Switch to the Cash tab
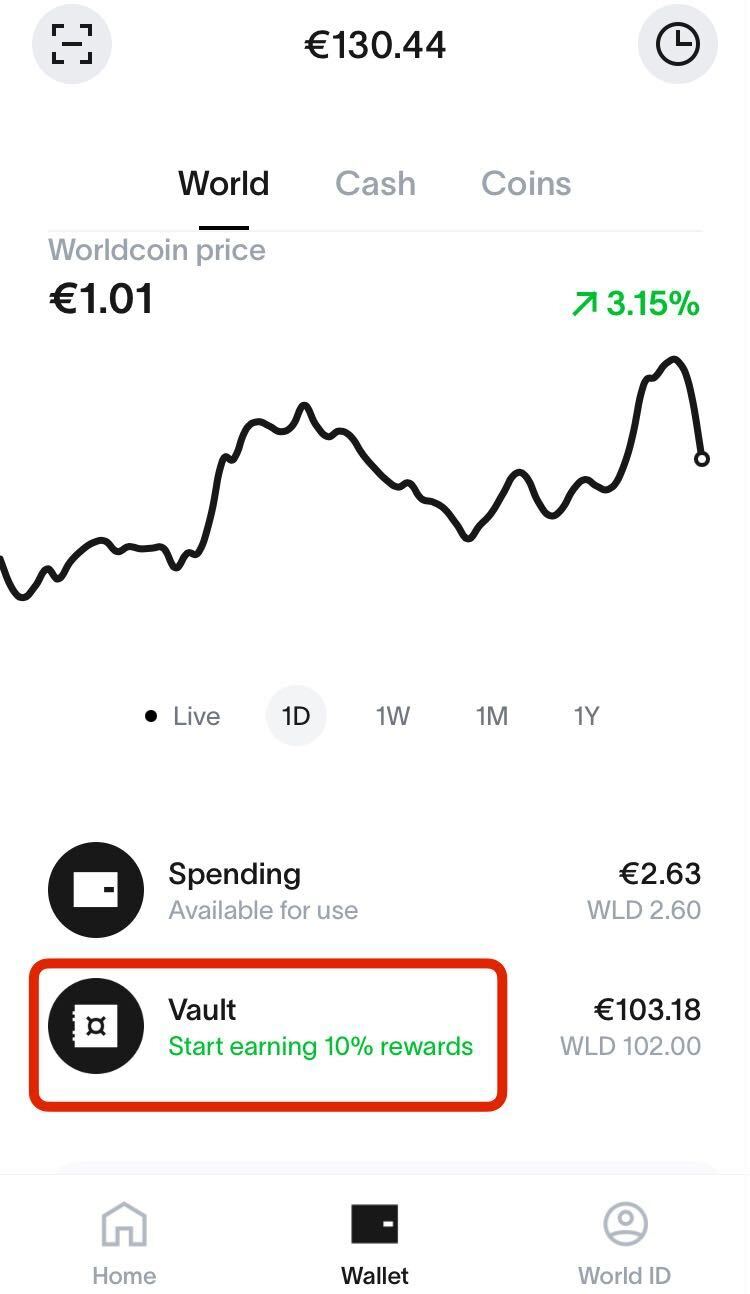This screenshot has height=1294, width=750. (x=375, y=184)
